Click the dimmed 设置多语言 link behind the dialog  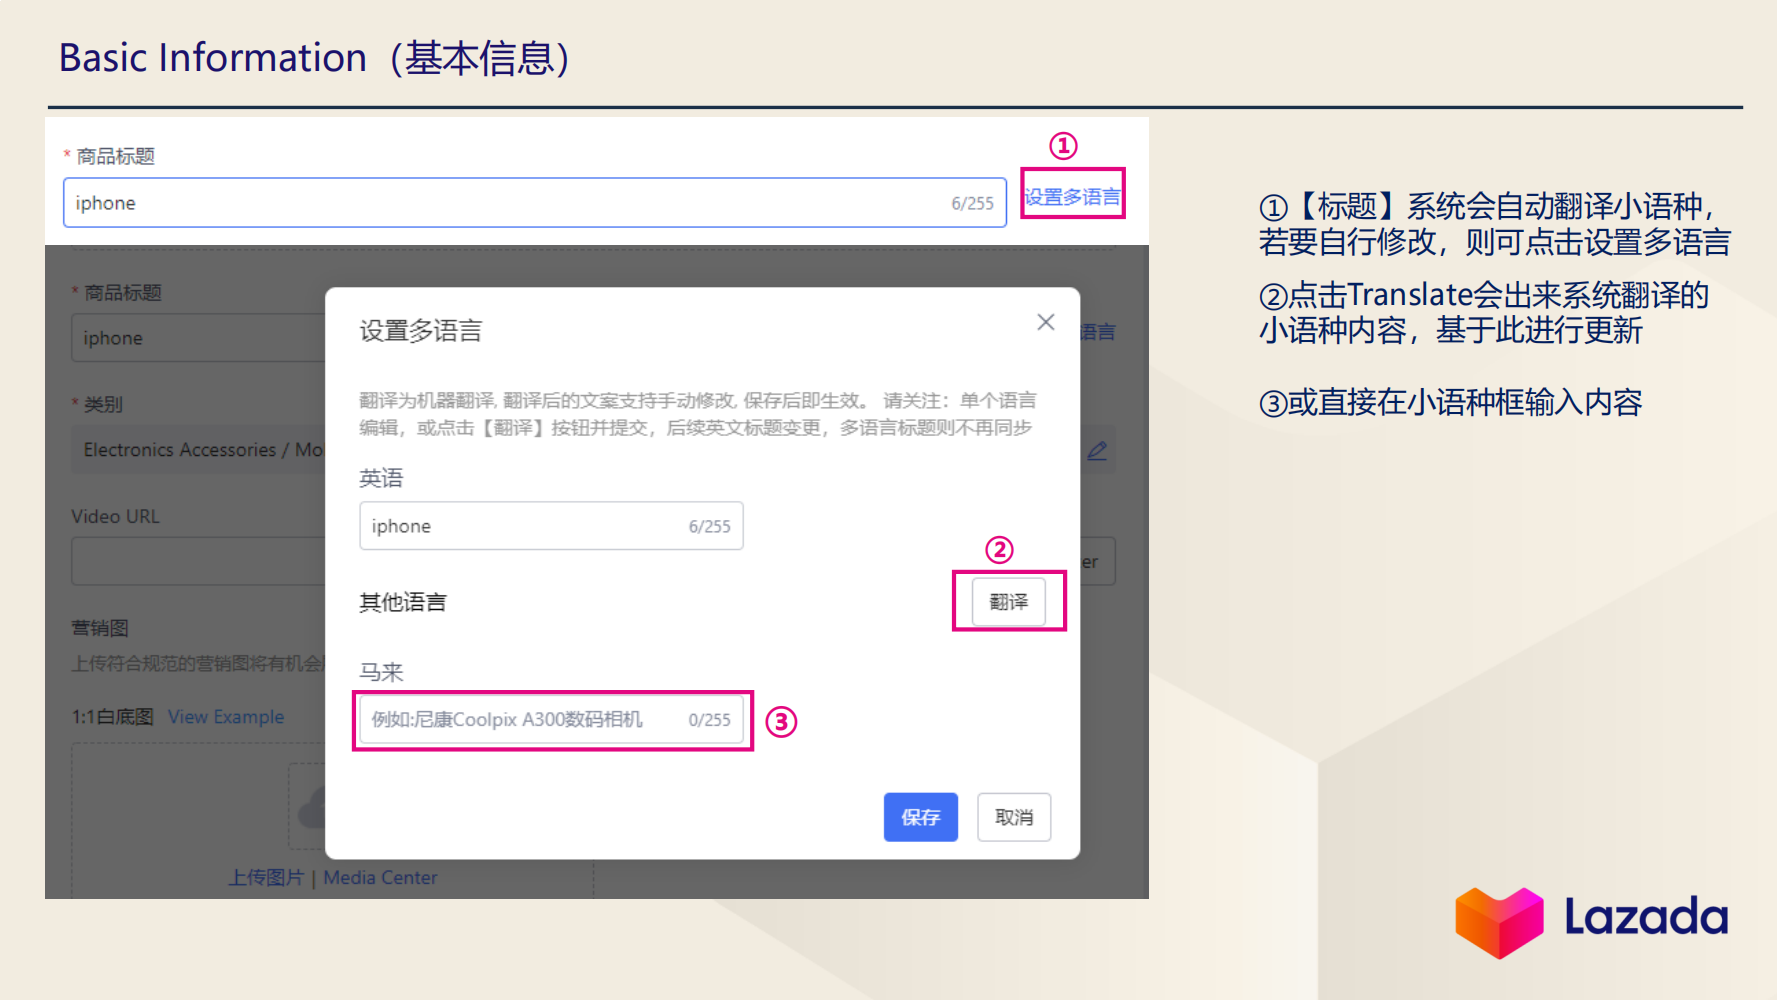1097,332
